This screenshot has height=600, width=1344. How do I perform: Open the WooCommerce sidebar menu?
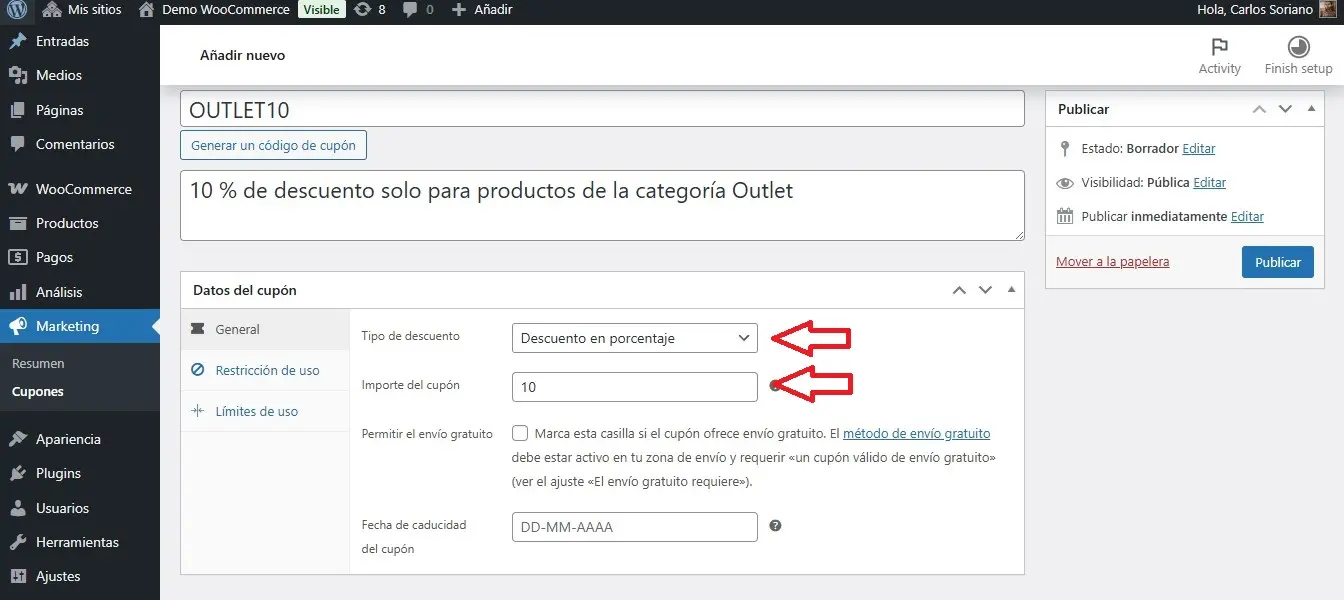tap(83, 189)
